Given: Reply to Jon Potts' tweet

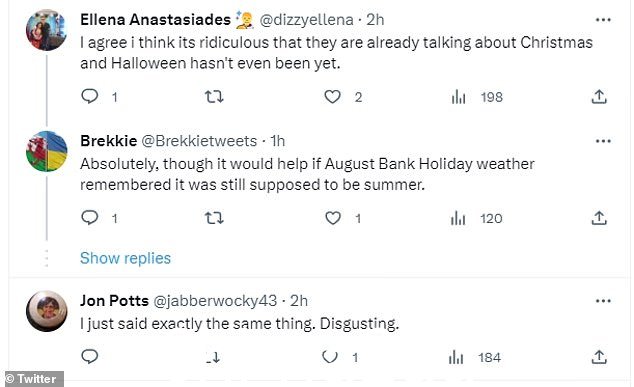Looking at the screenshot, I should click(90, 357).
